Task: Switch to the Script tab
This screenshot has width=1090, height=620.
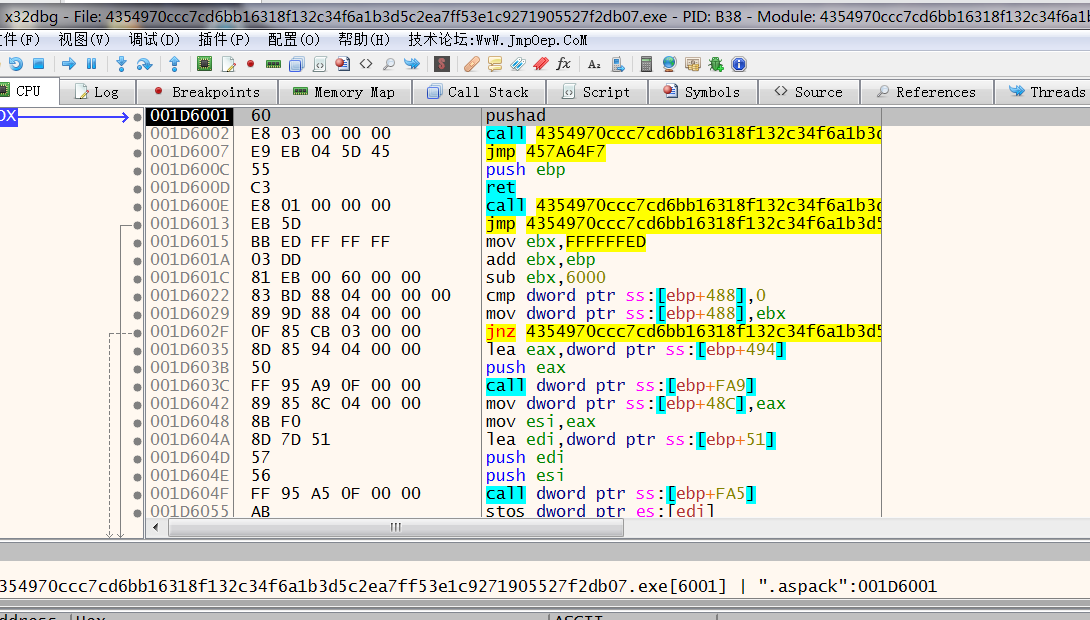Action: tap(597, 92)
